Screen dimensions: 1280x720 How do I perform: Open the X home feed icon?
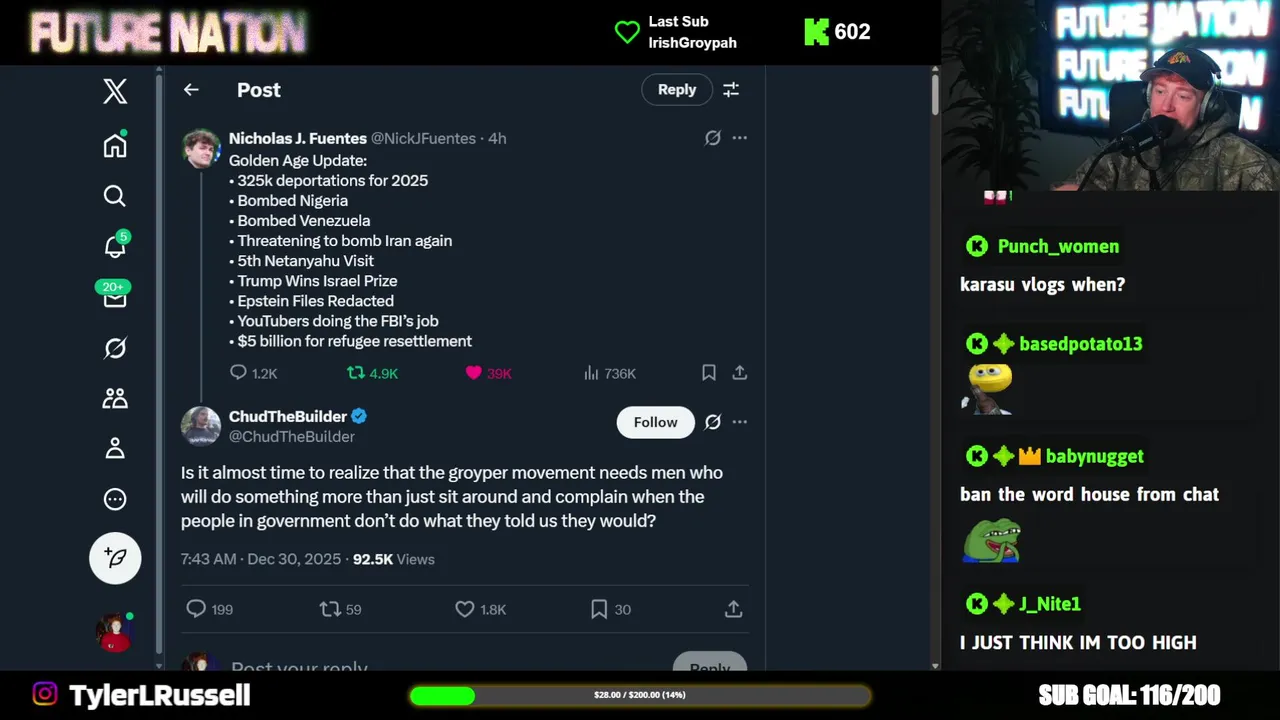coord(115,145)
